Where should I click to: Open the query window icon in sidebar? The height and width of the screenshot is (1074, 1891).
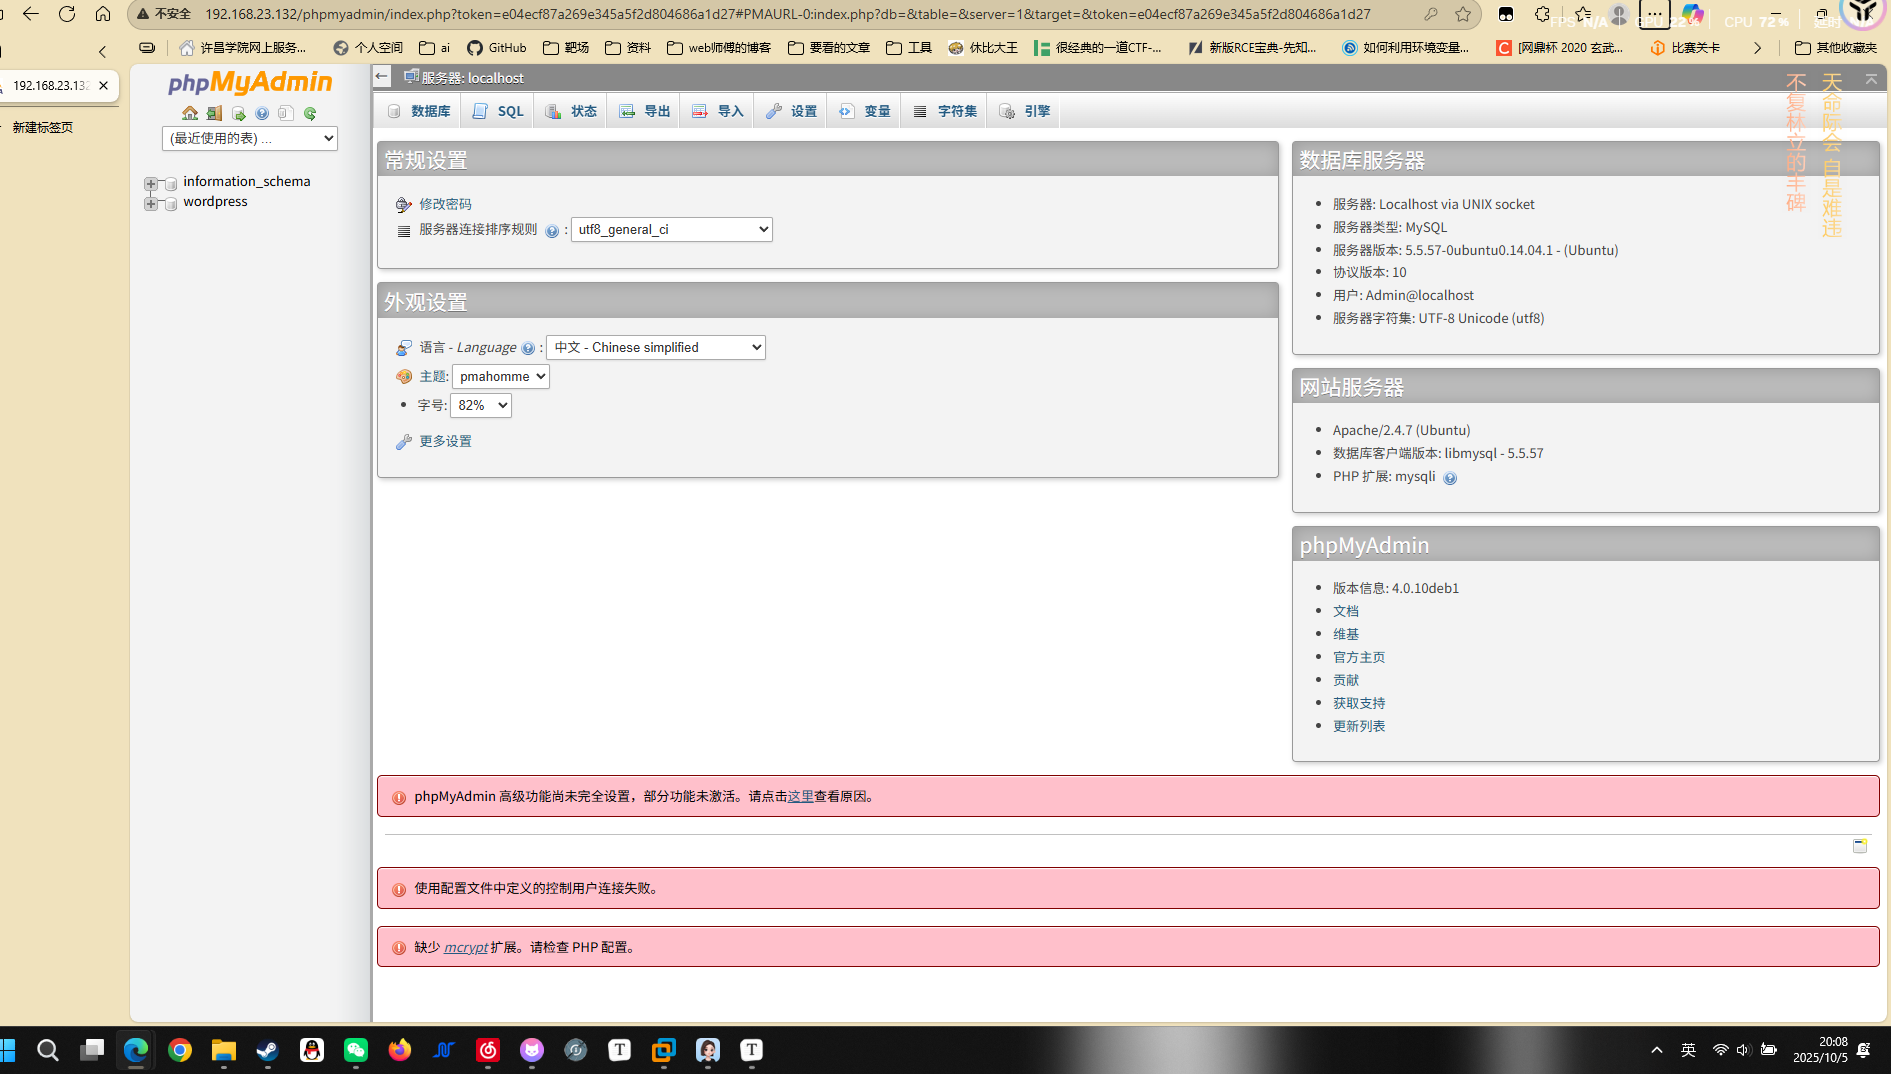(238, 113)
